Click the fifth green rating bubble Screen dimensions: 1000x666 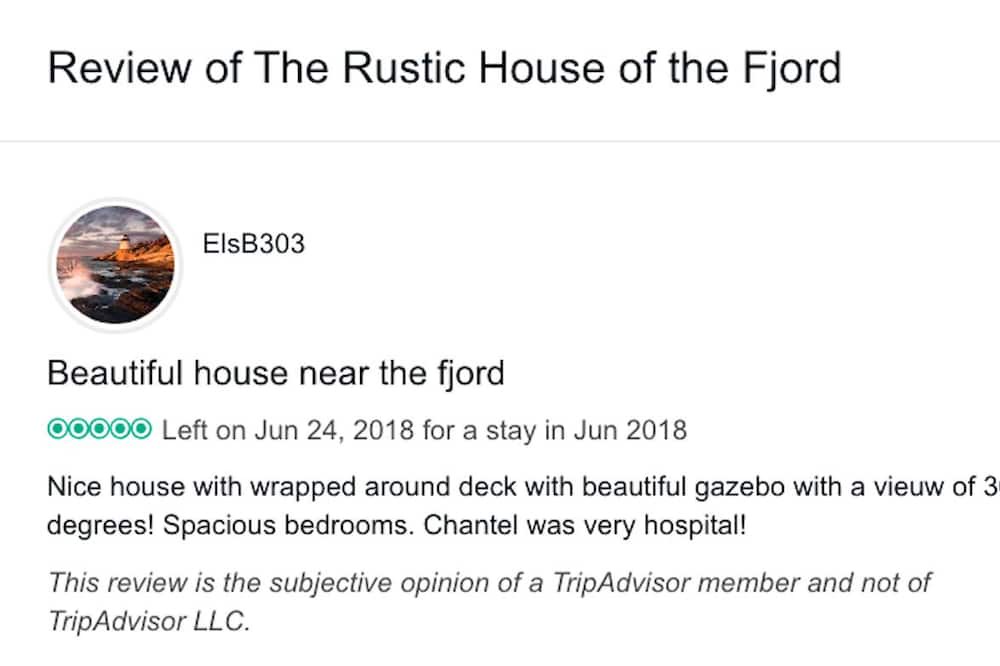pyautogui.click(x=141, y=430)
